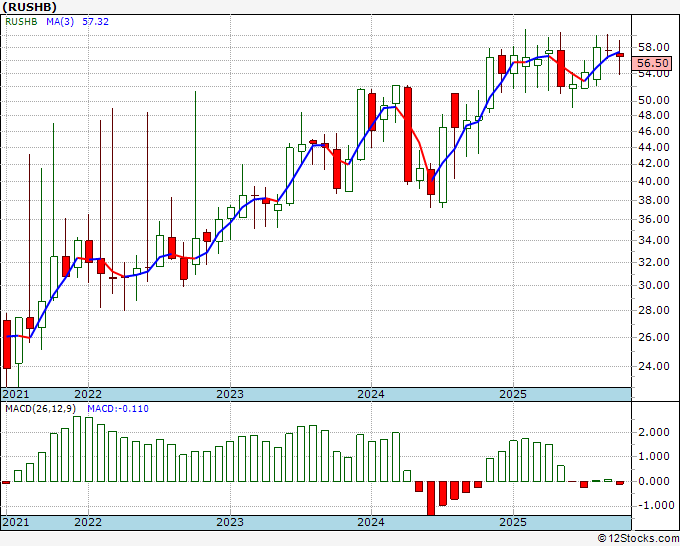
Task: Click 2024 on the price chart time axis
Action: [371, 394]
